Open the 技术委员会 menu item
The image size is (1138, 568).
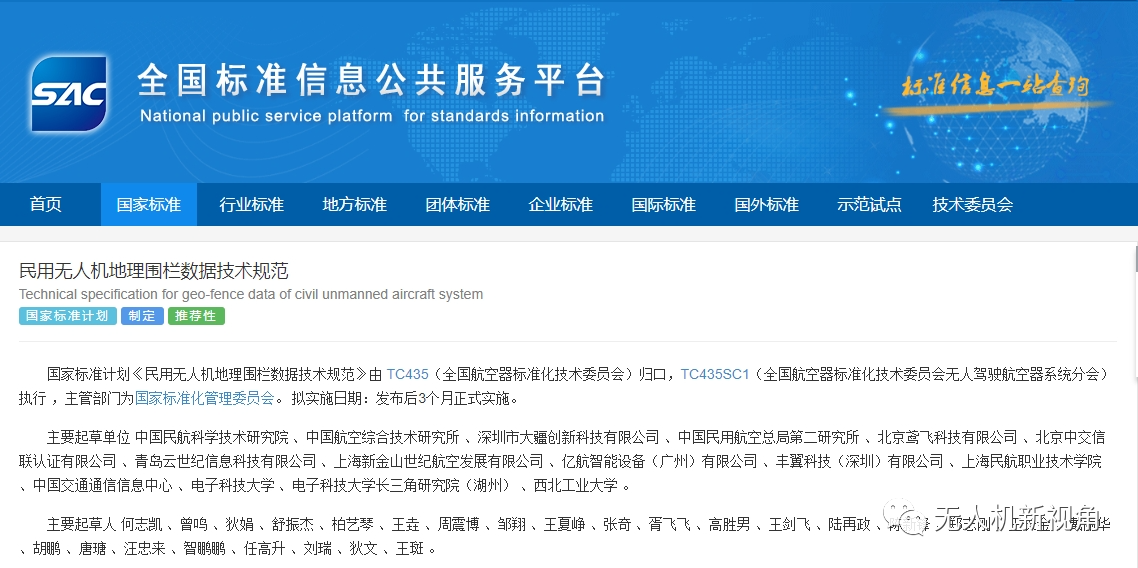[973, 205]
